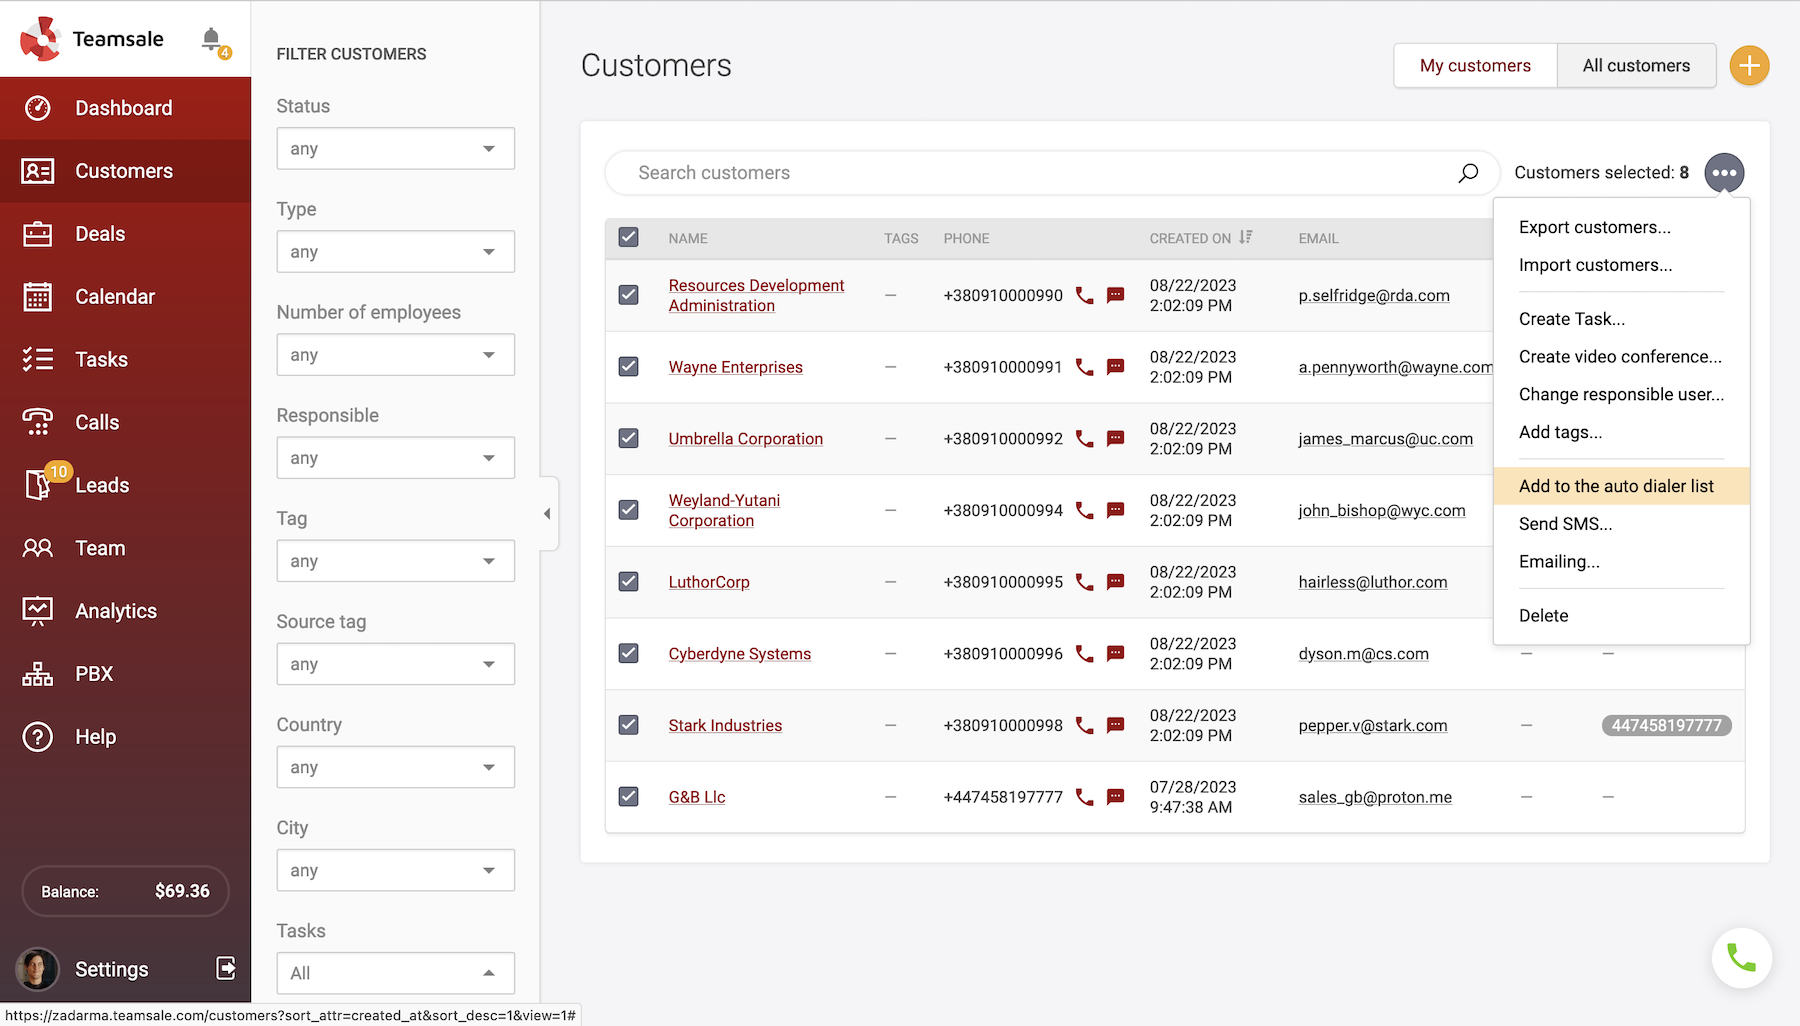Expand the Responsible filter dropdown
This screenshot has width=1800, height=1026.
[x=395, y=457]
